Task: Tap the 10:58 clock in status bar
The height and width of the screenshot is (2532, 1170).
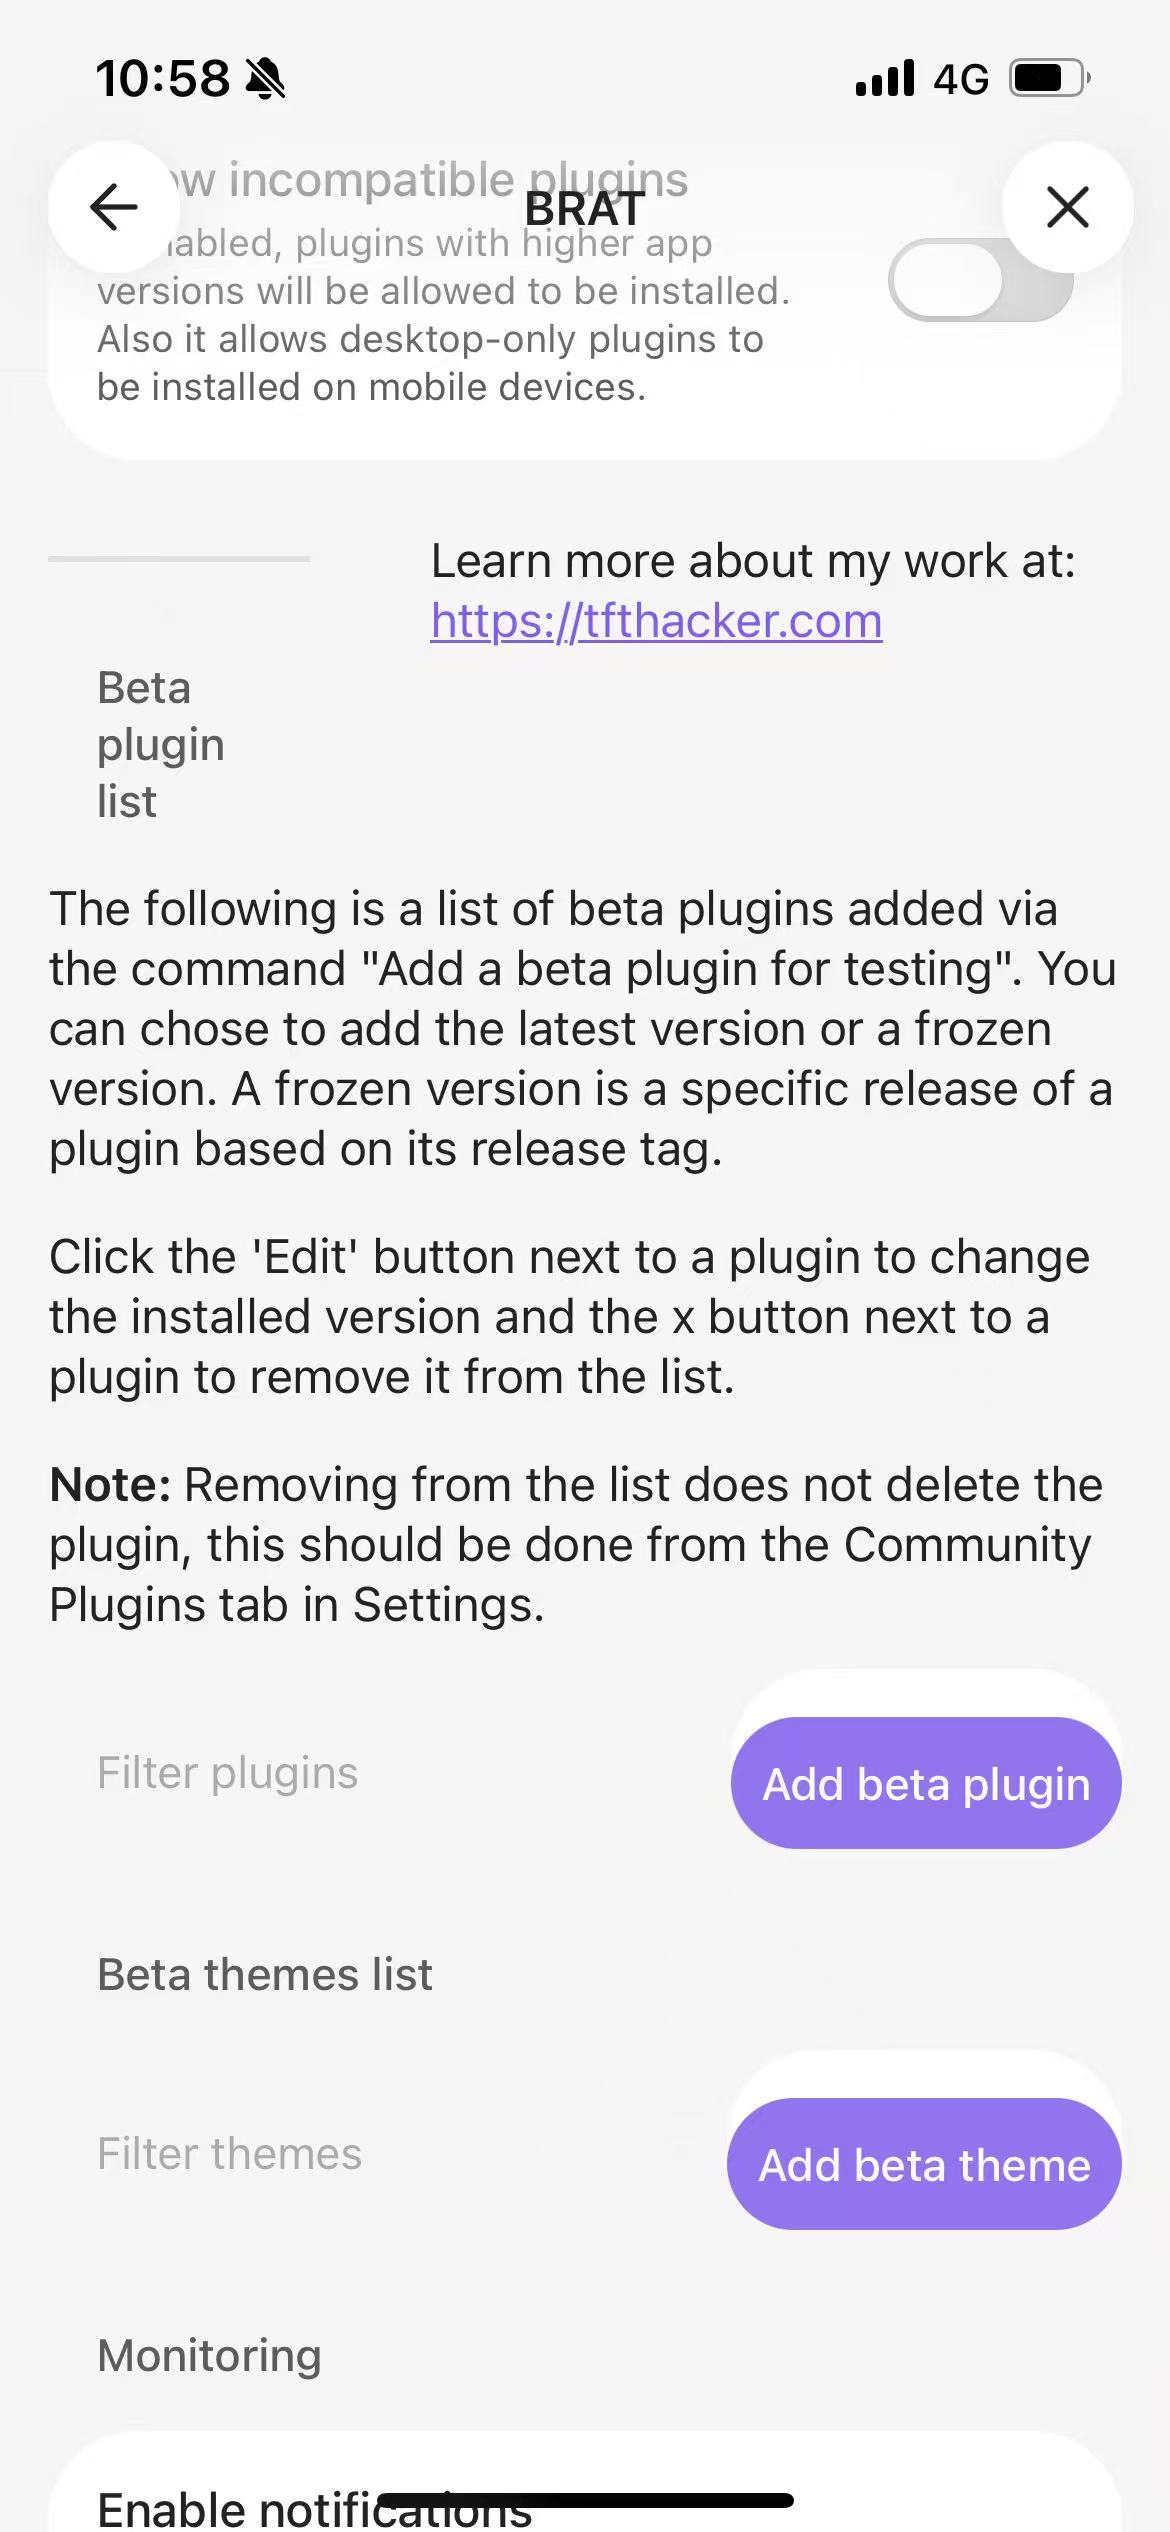Action: pos(163,78)
